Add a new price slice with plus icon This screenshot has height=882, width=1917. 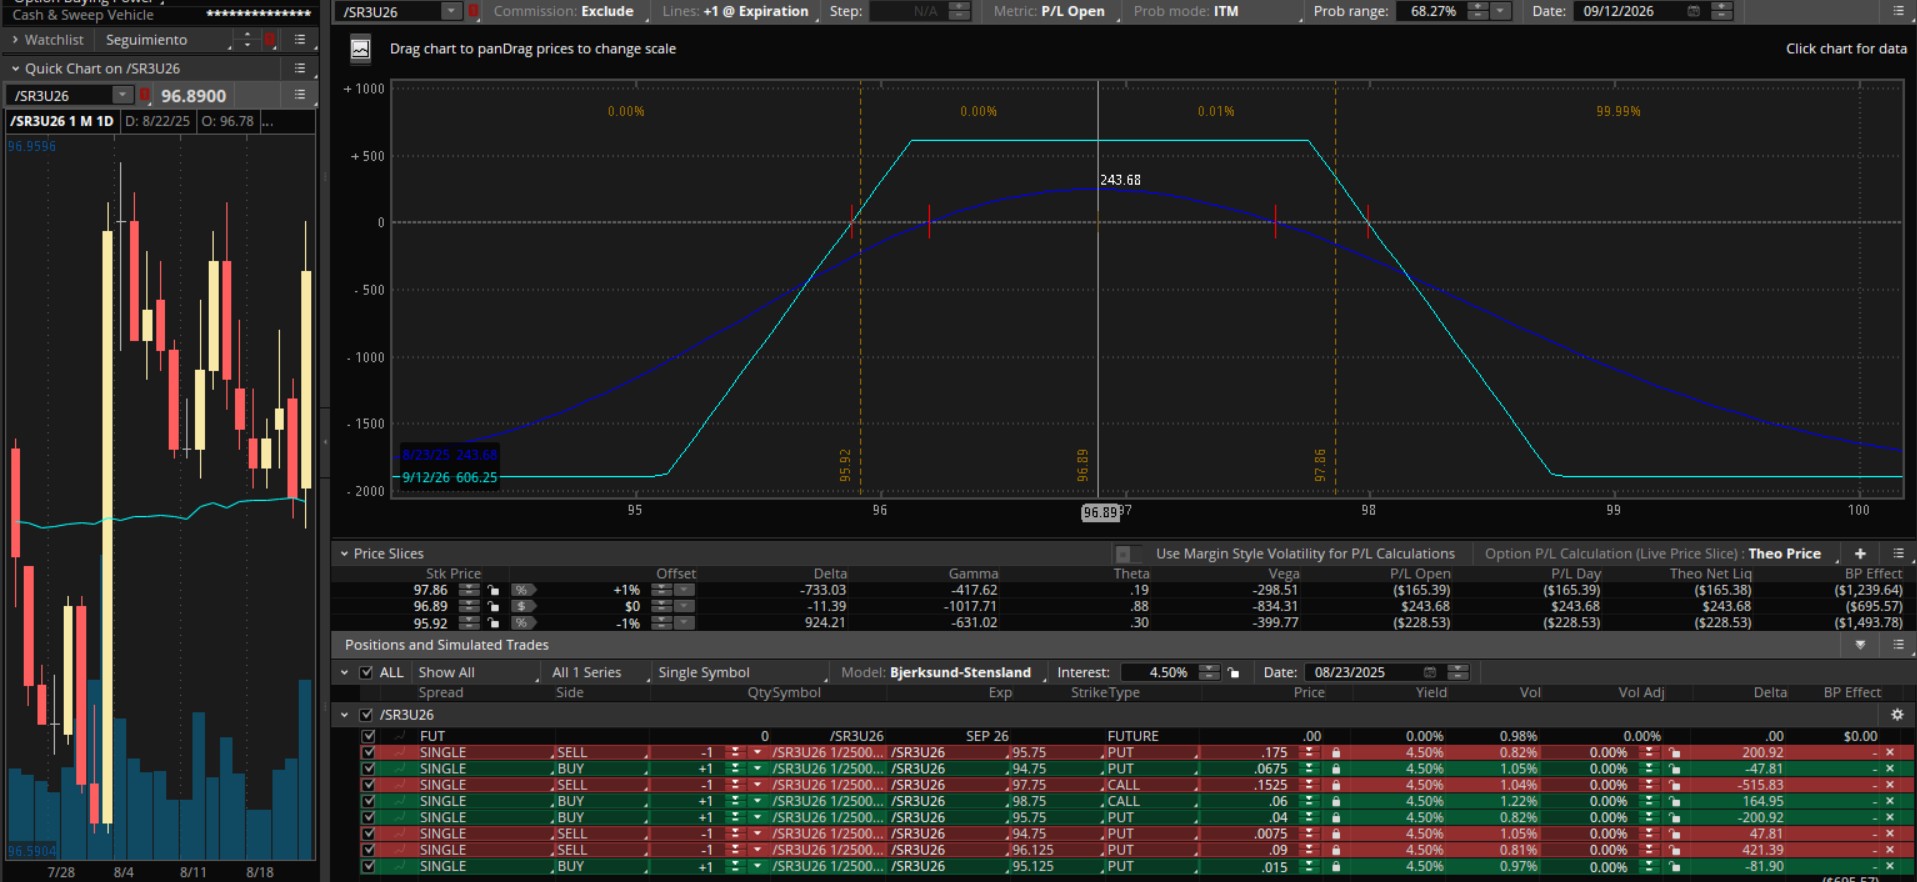click(x=1860, y=553)
